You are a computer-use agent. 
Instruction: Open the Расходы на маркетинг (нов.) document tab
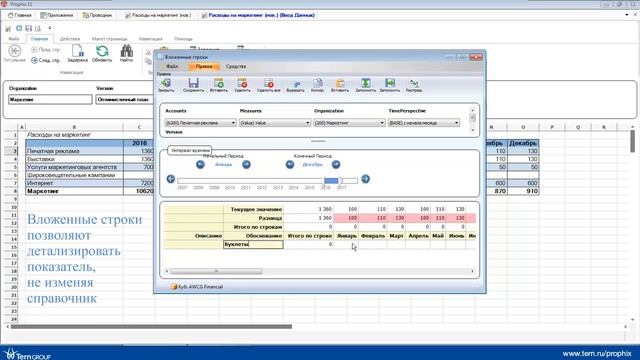click(x=158, y=15)
